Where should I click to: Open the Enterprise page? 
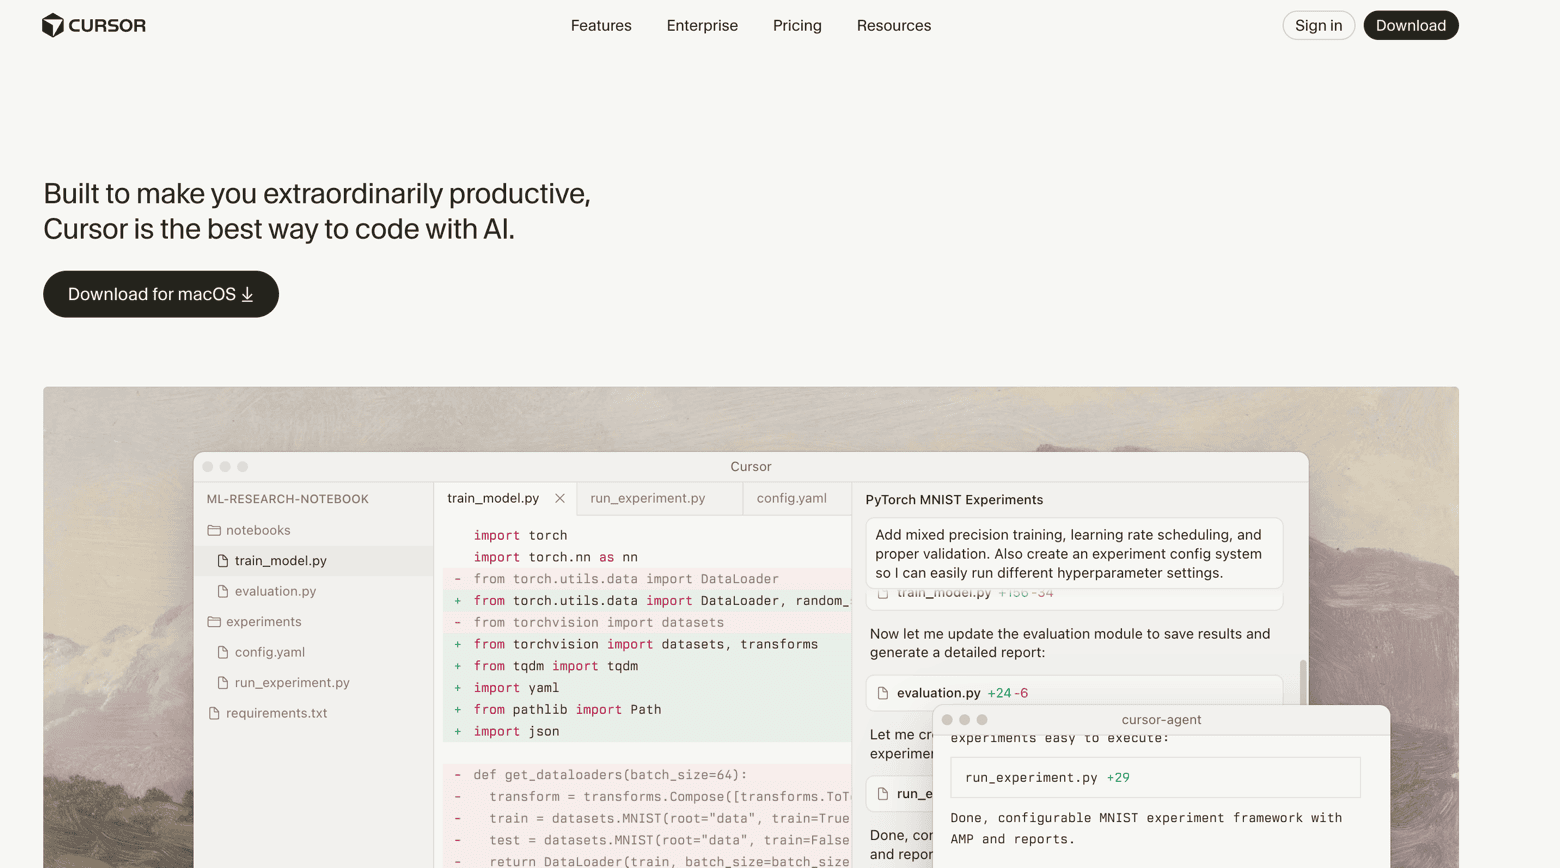point(702,26)
